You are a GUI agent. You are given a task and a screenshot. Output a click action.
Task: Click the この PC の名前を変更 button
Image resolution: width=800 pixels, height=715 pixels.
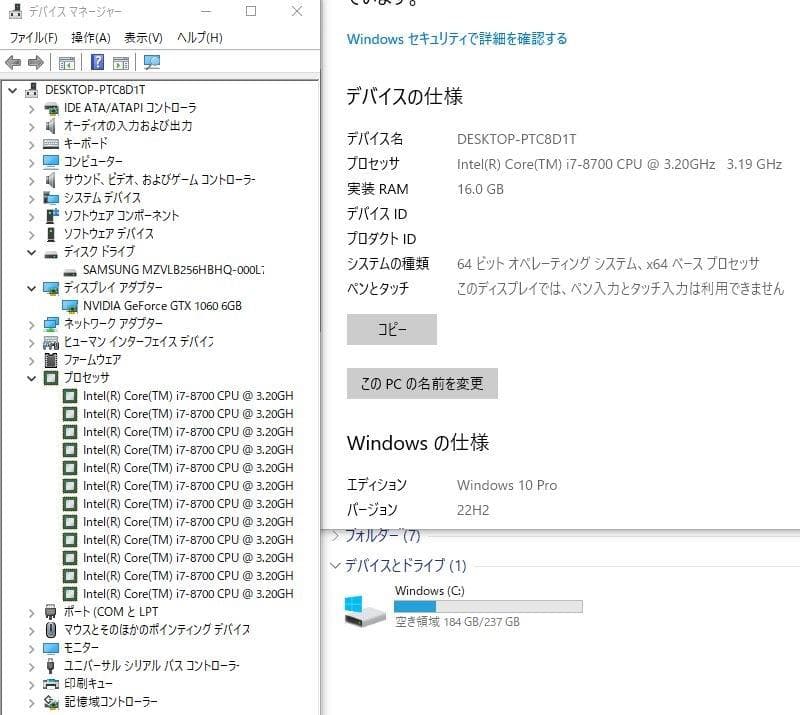tap(421, 383)
